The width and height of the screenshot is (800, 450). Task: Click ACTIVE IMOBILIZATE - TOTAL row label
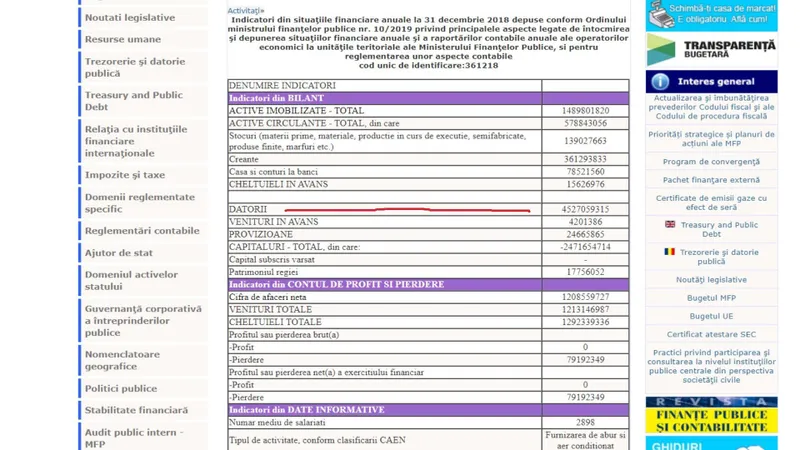[x=296, y=111]
